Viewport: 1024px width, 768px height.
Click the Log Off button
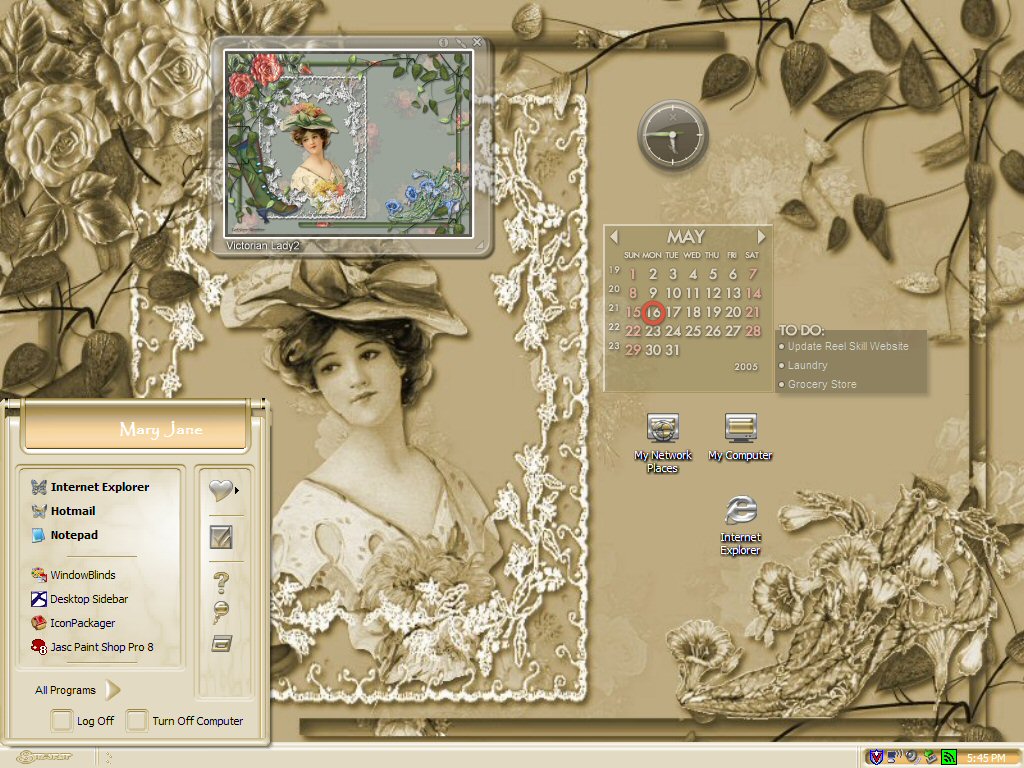(83, 720)
